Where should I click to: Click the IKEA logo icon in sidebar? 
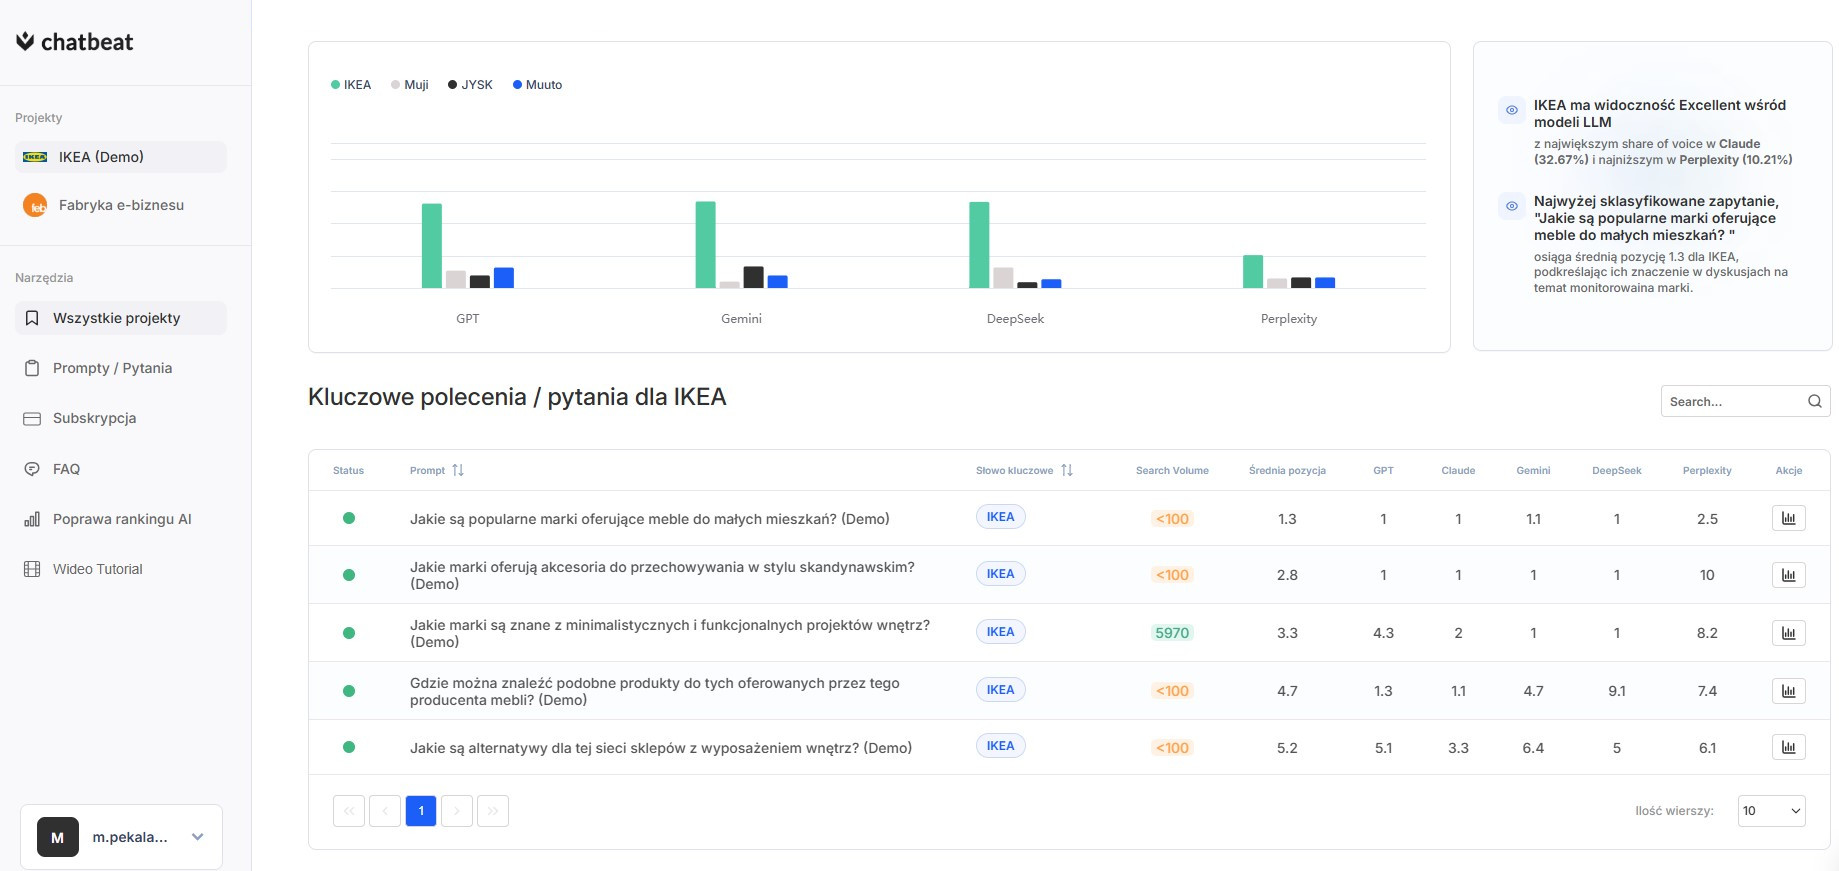tap(35, 157)
